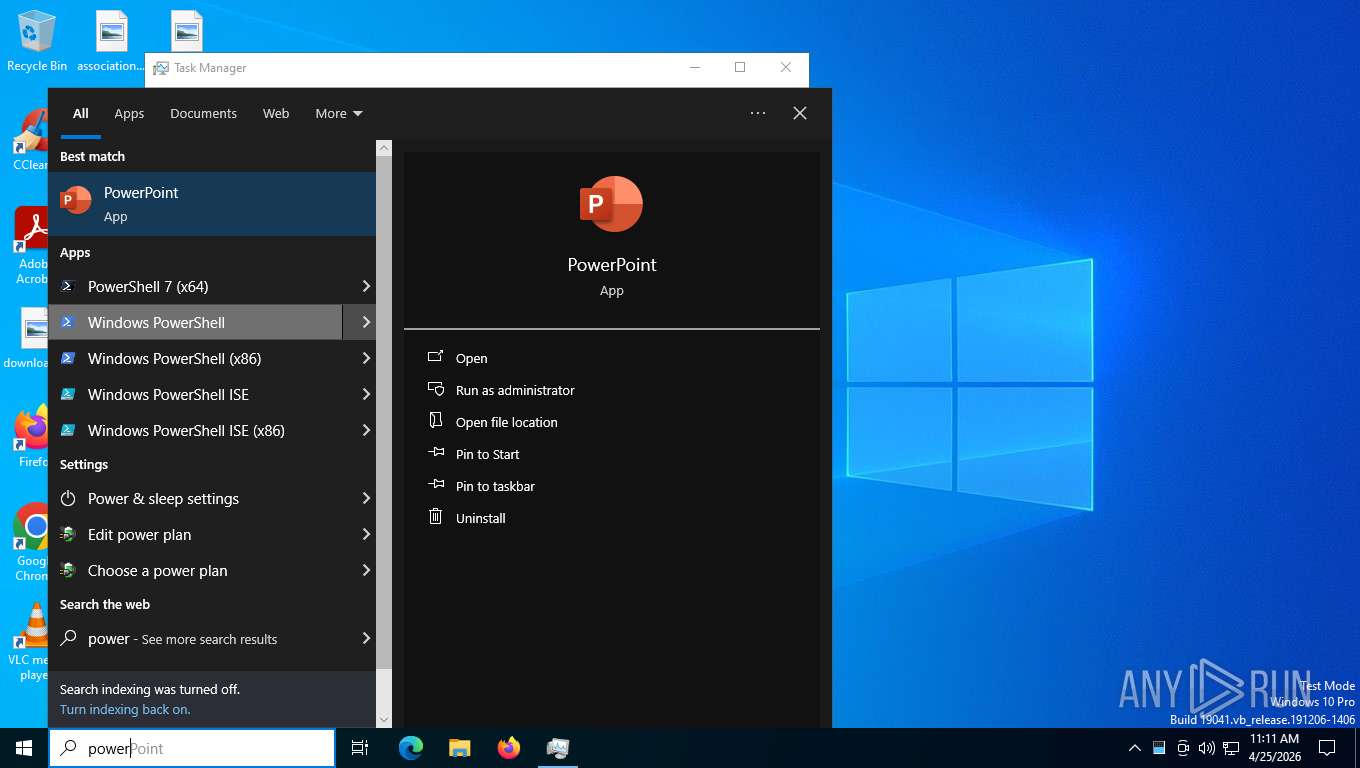Open File Explorer from the taskbar
The height and width of the screenshot is (768, 1360).
point(459,748)
